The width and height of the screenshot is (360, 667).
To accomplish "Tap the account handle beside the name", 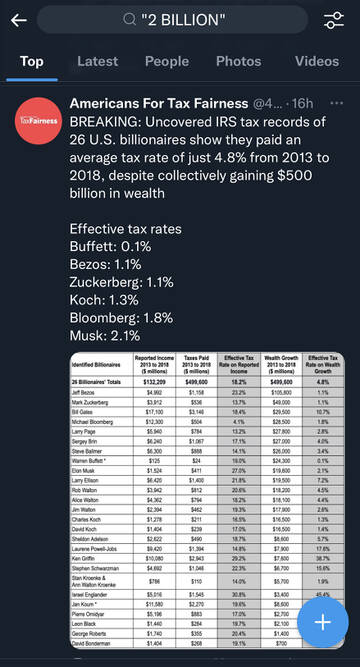I will [x=268, y=103].
